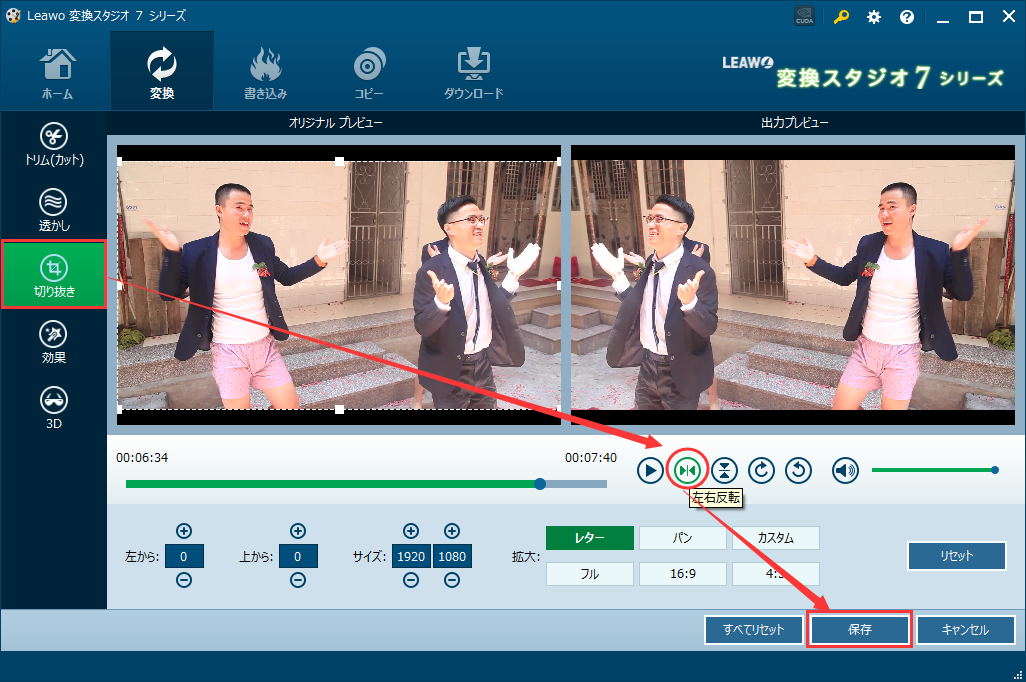This screenshot has height=682, width=1026.
Task: Flip the video vertically
Action: (x=725, y=470)
